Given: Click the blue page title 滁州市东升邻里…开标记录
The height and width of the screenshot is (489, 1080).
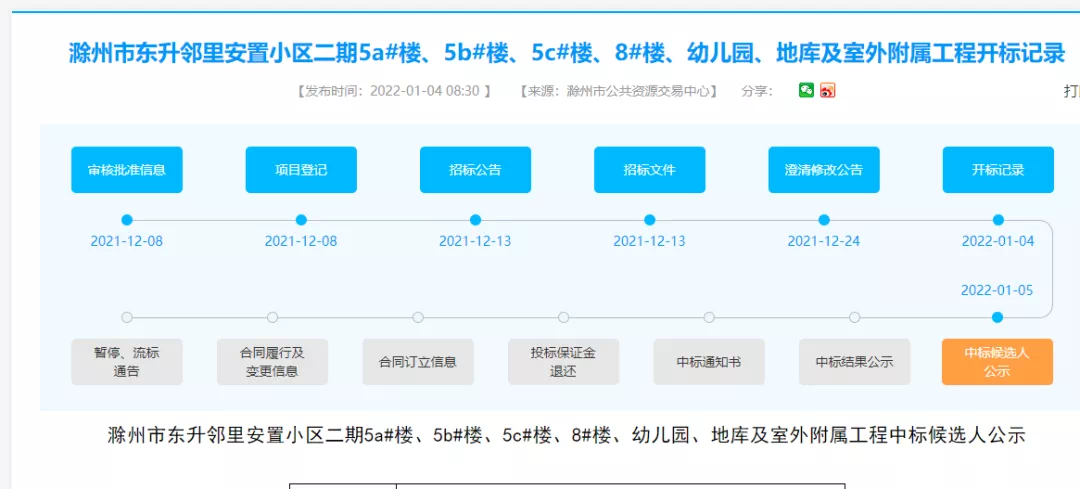Looking at the screenshot, I should [567, 53].
